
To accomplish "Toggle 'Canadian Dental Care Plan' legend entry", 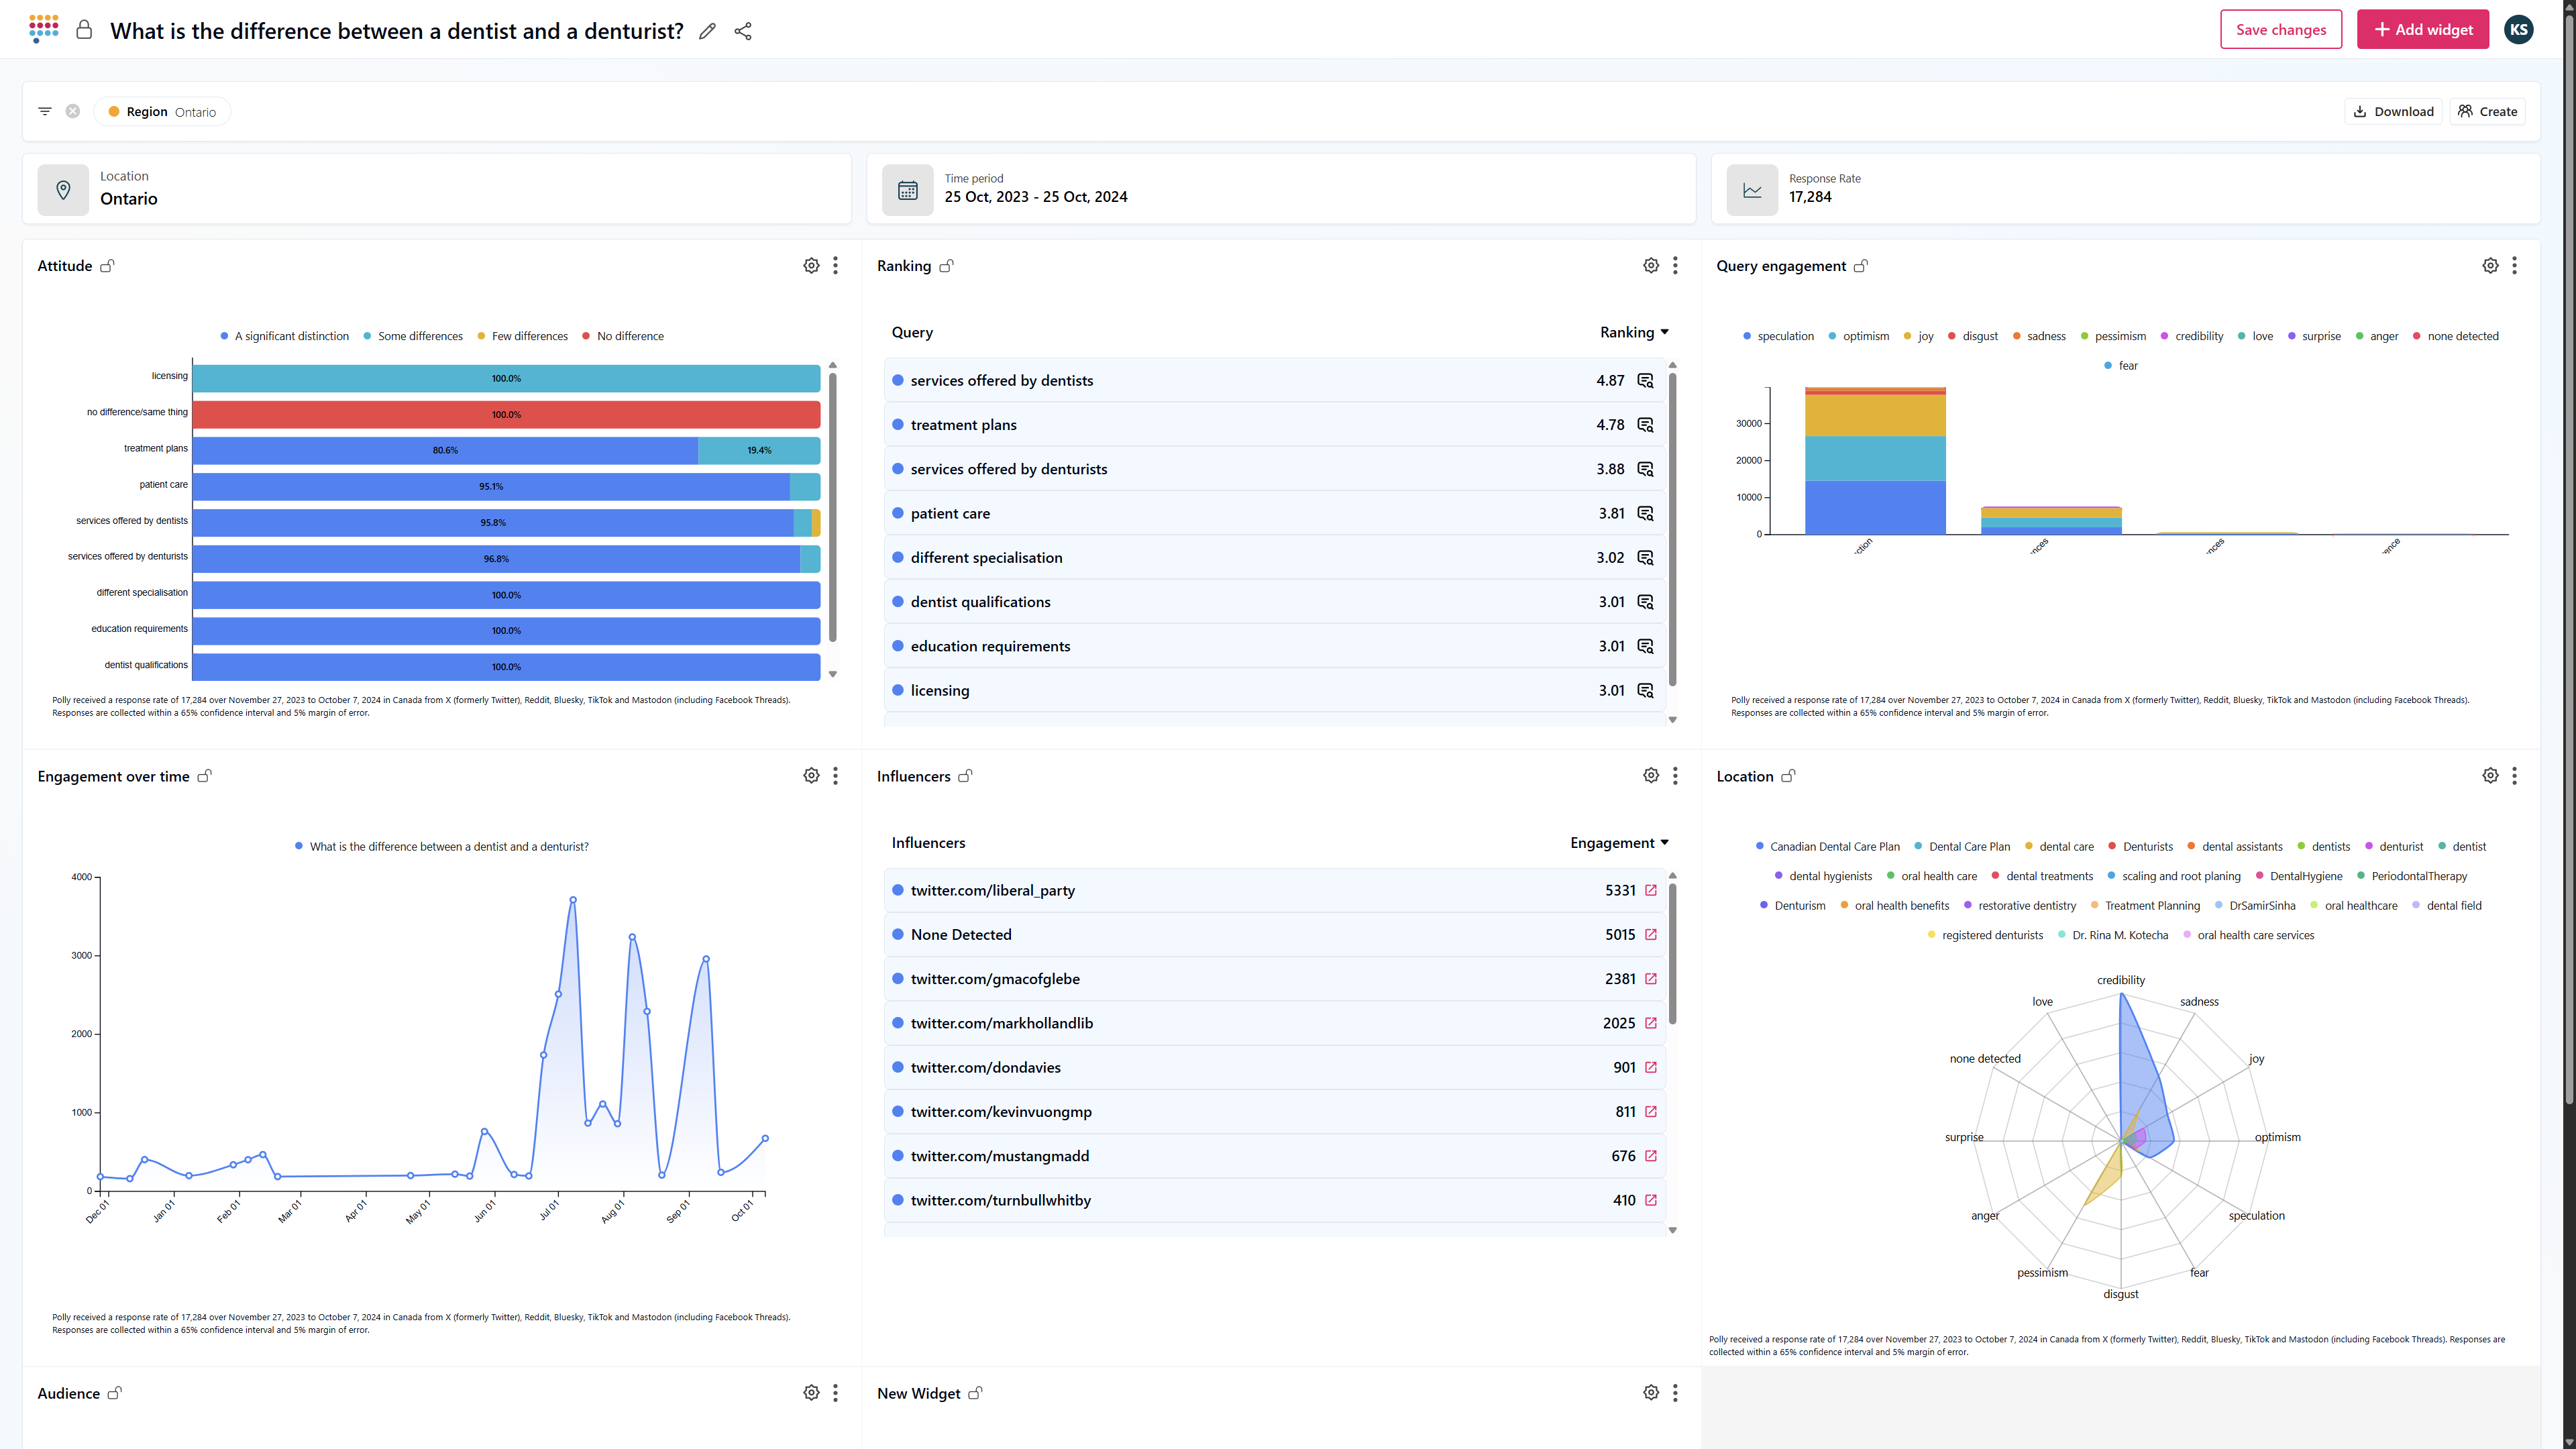I will click(1834, 846).
